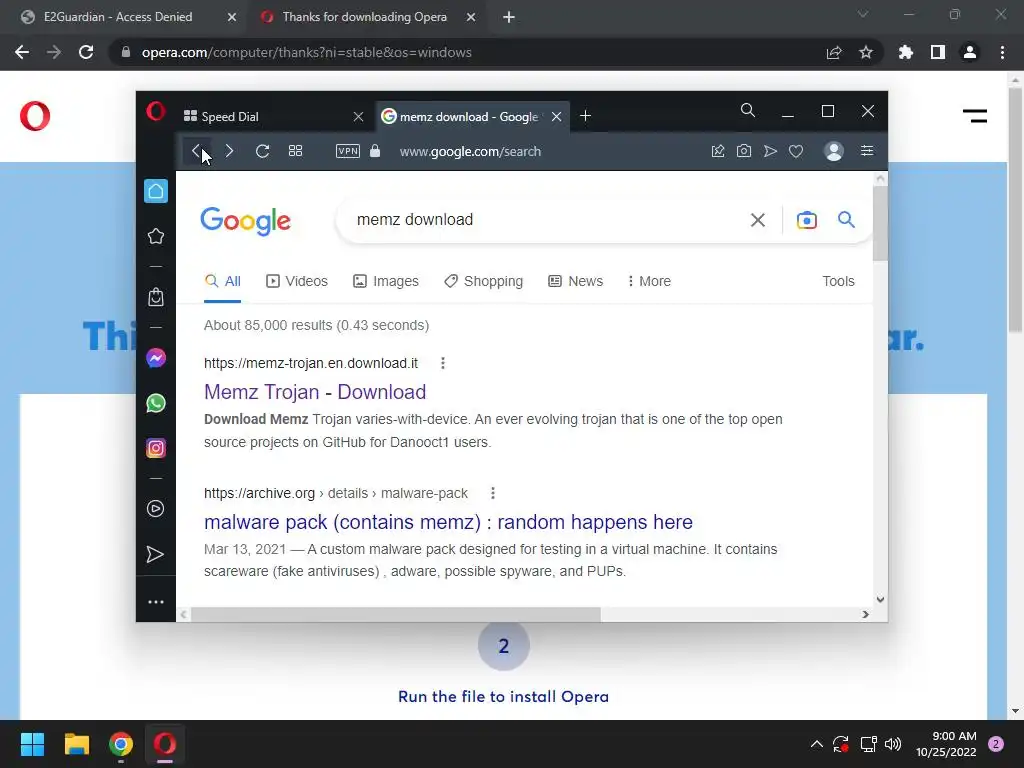Open hamburger menu on Opera website page
Viewport: 1024px width, 768px height.
coord(975,116)
